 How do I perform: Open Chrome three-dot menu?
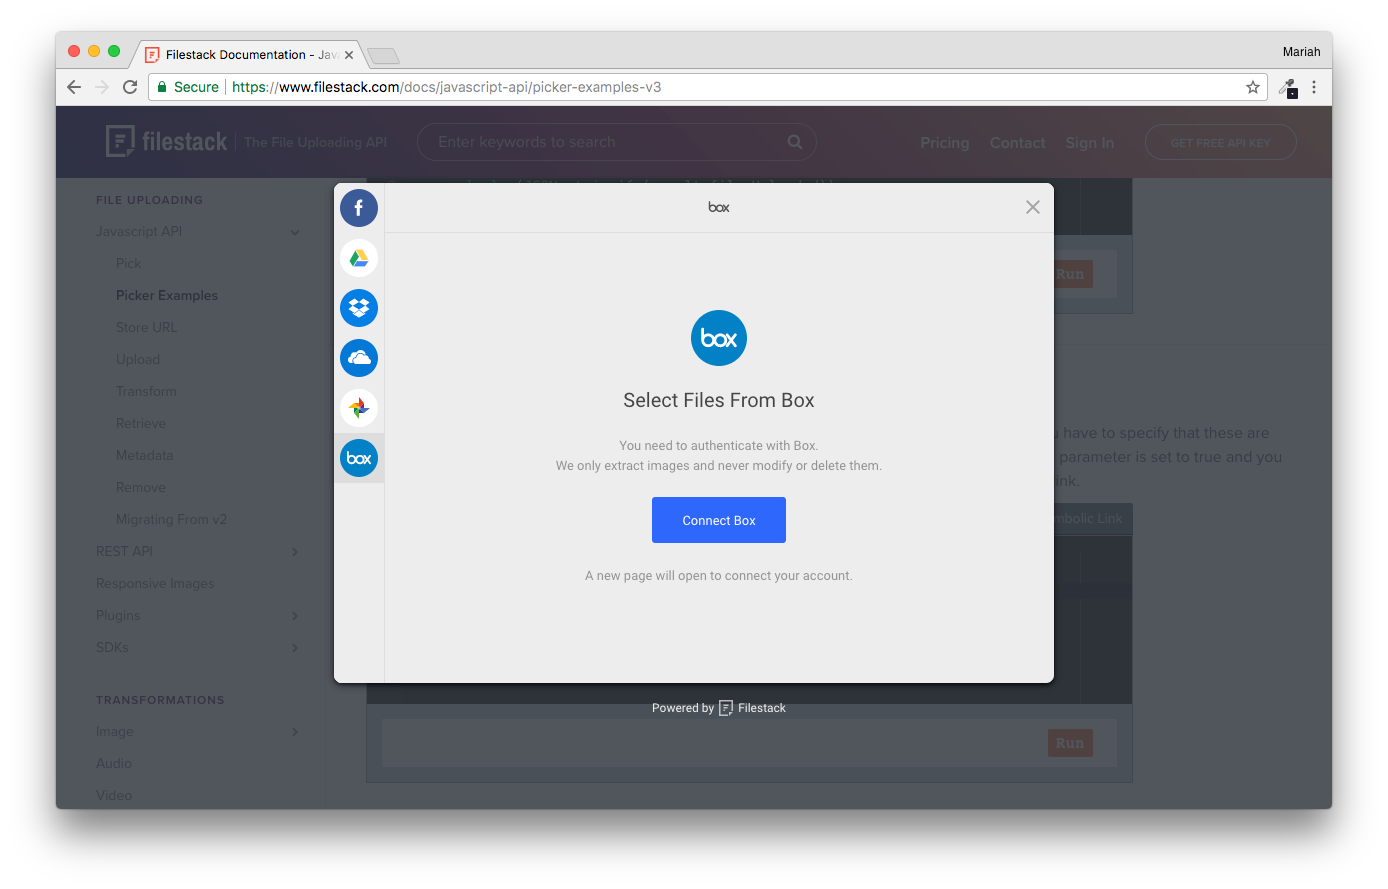pos(1314,87)
